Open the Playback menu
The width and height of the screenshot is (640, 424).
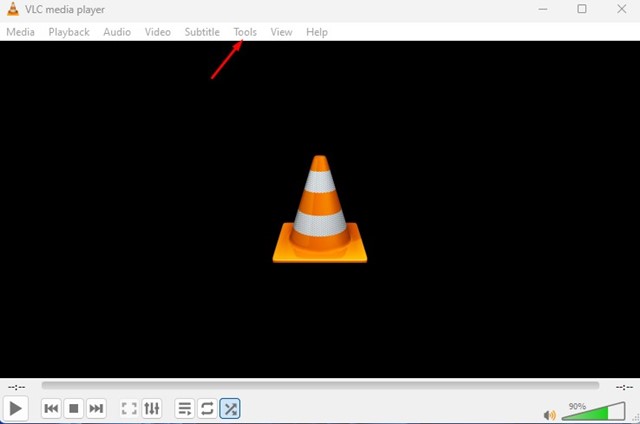click(69, 32)
